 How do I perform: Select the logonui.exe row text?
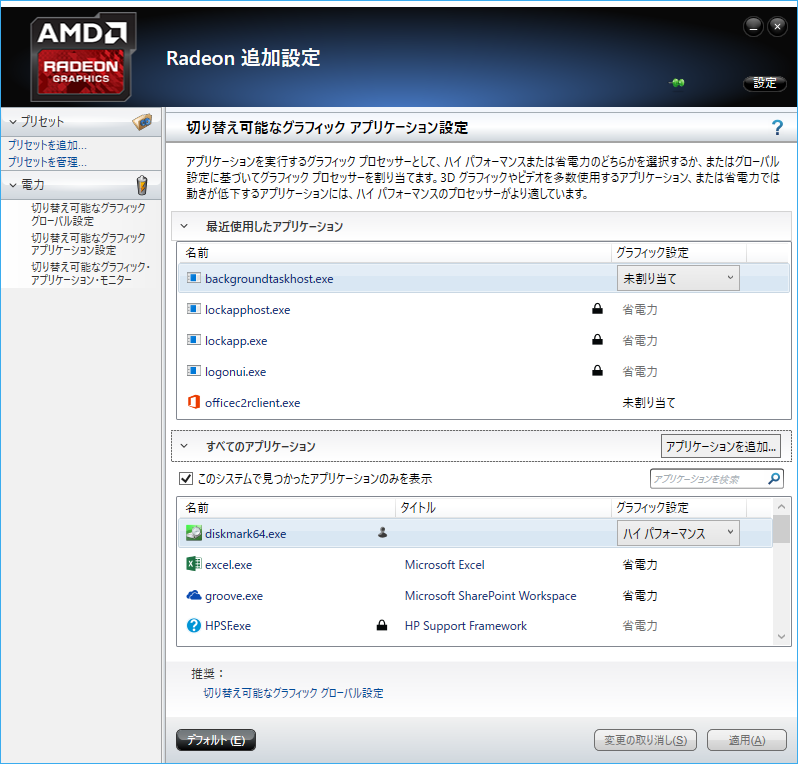point(235,372)
